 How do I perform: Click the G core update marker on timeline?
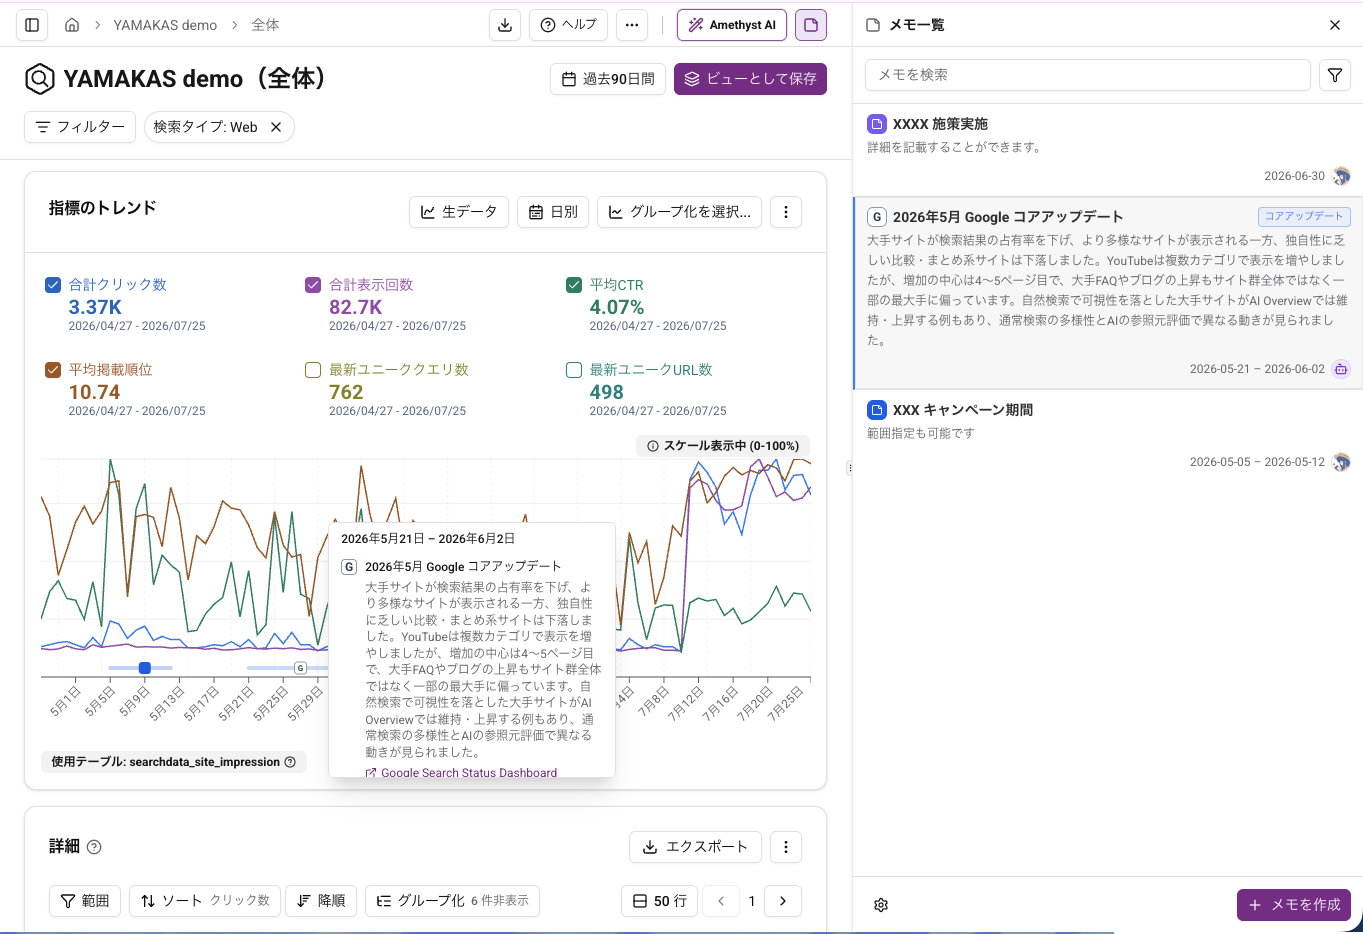click(x=300, y=668)
